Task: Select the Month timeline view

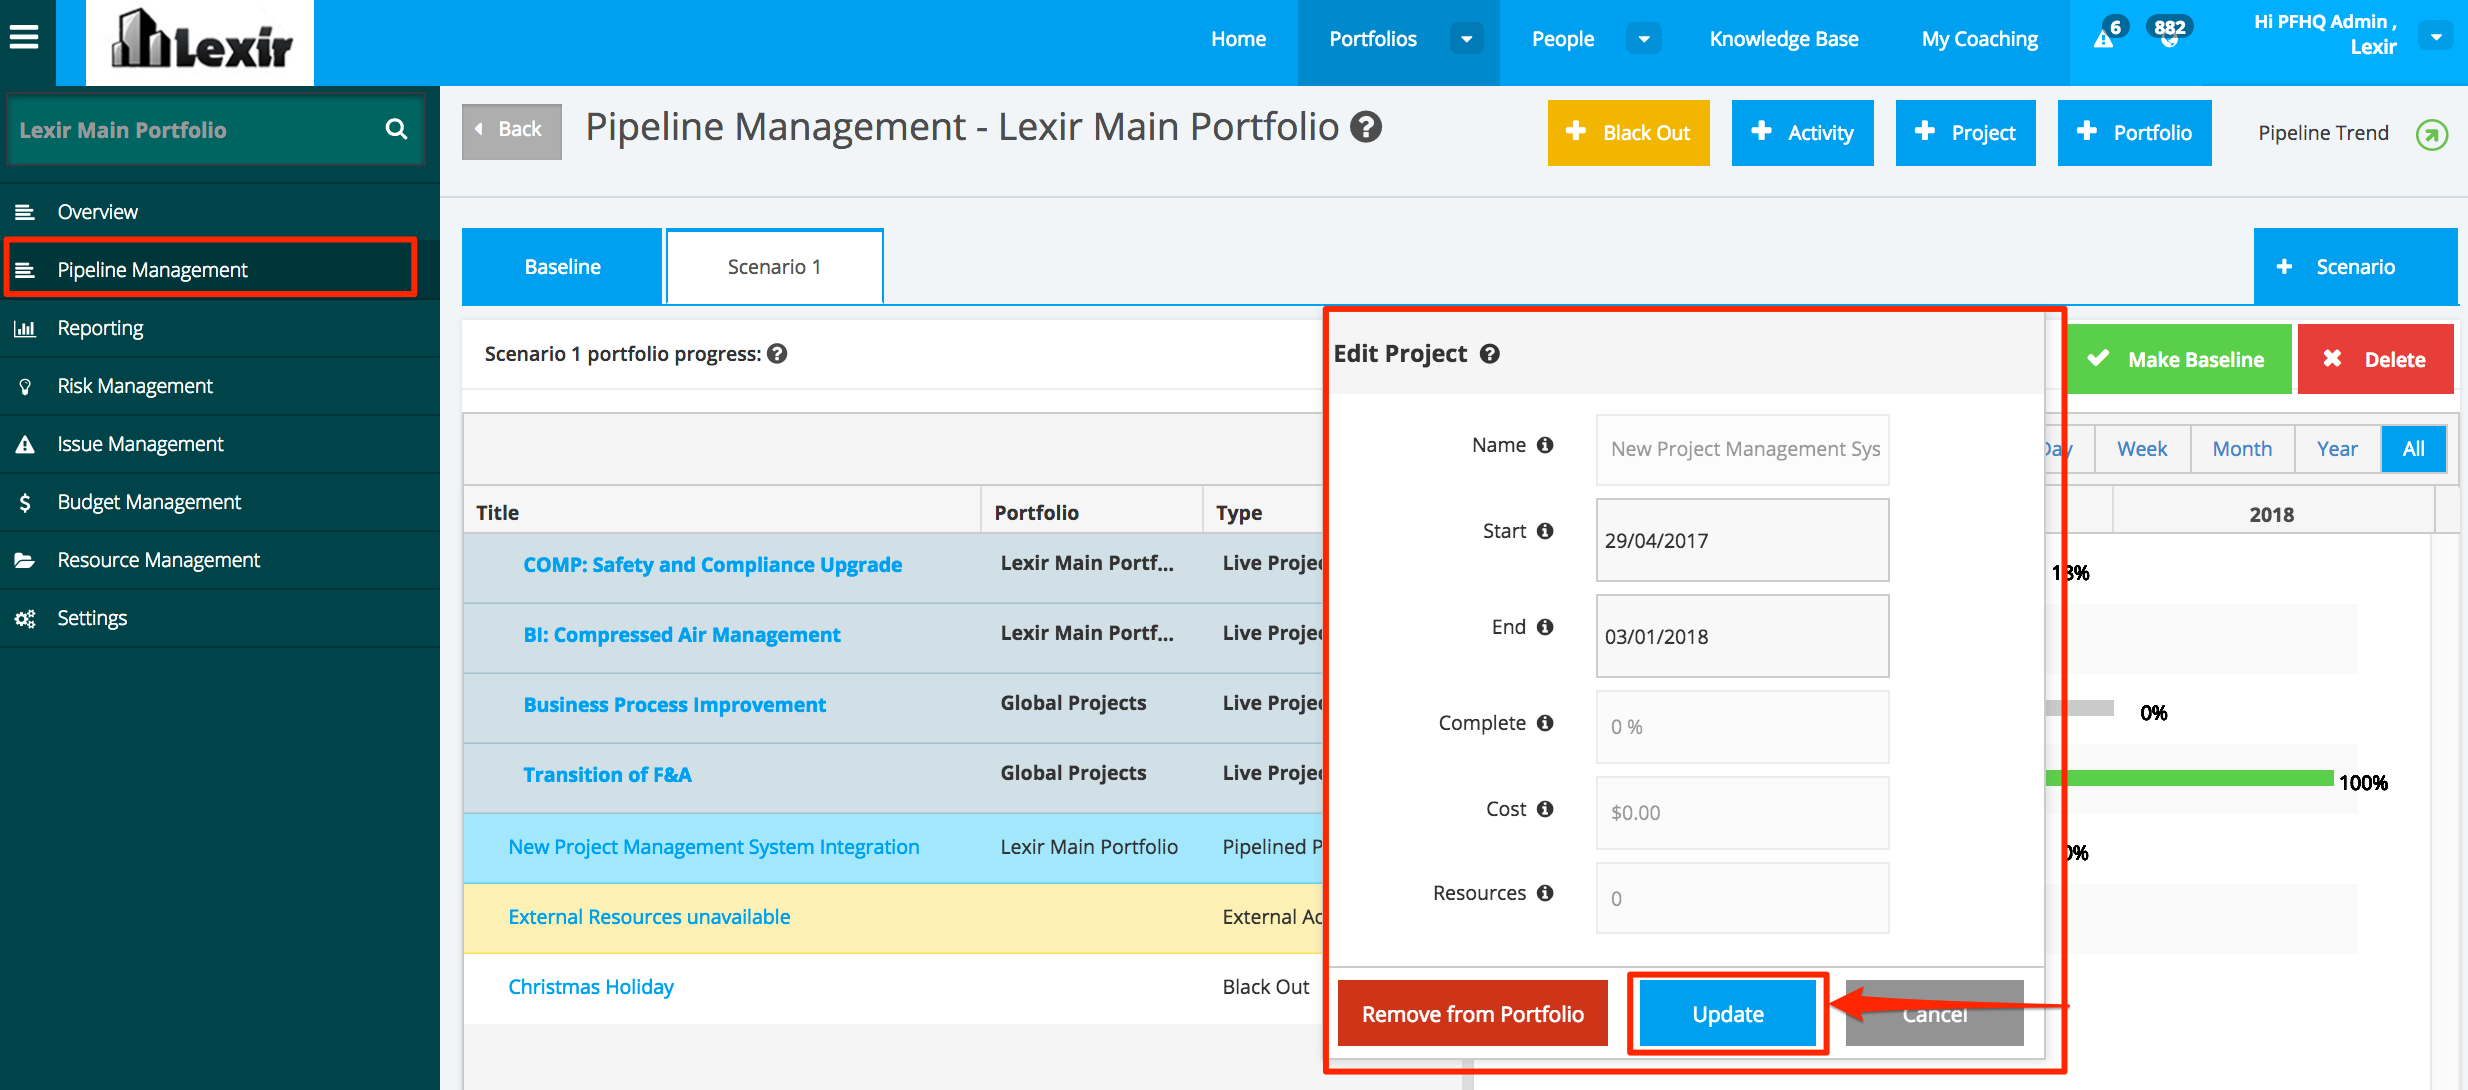Action: click(x=2242, y=449)
